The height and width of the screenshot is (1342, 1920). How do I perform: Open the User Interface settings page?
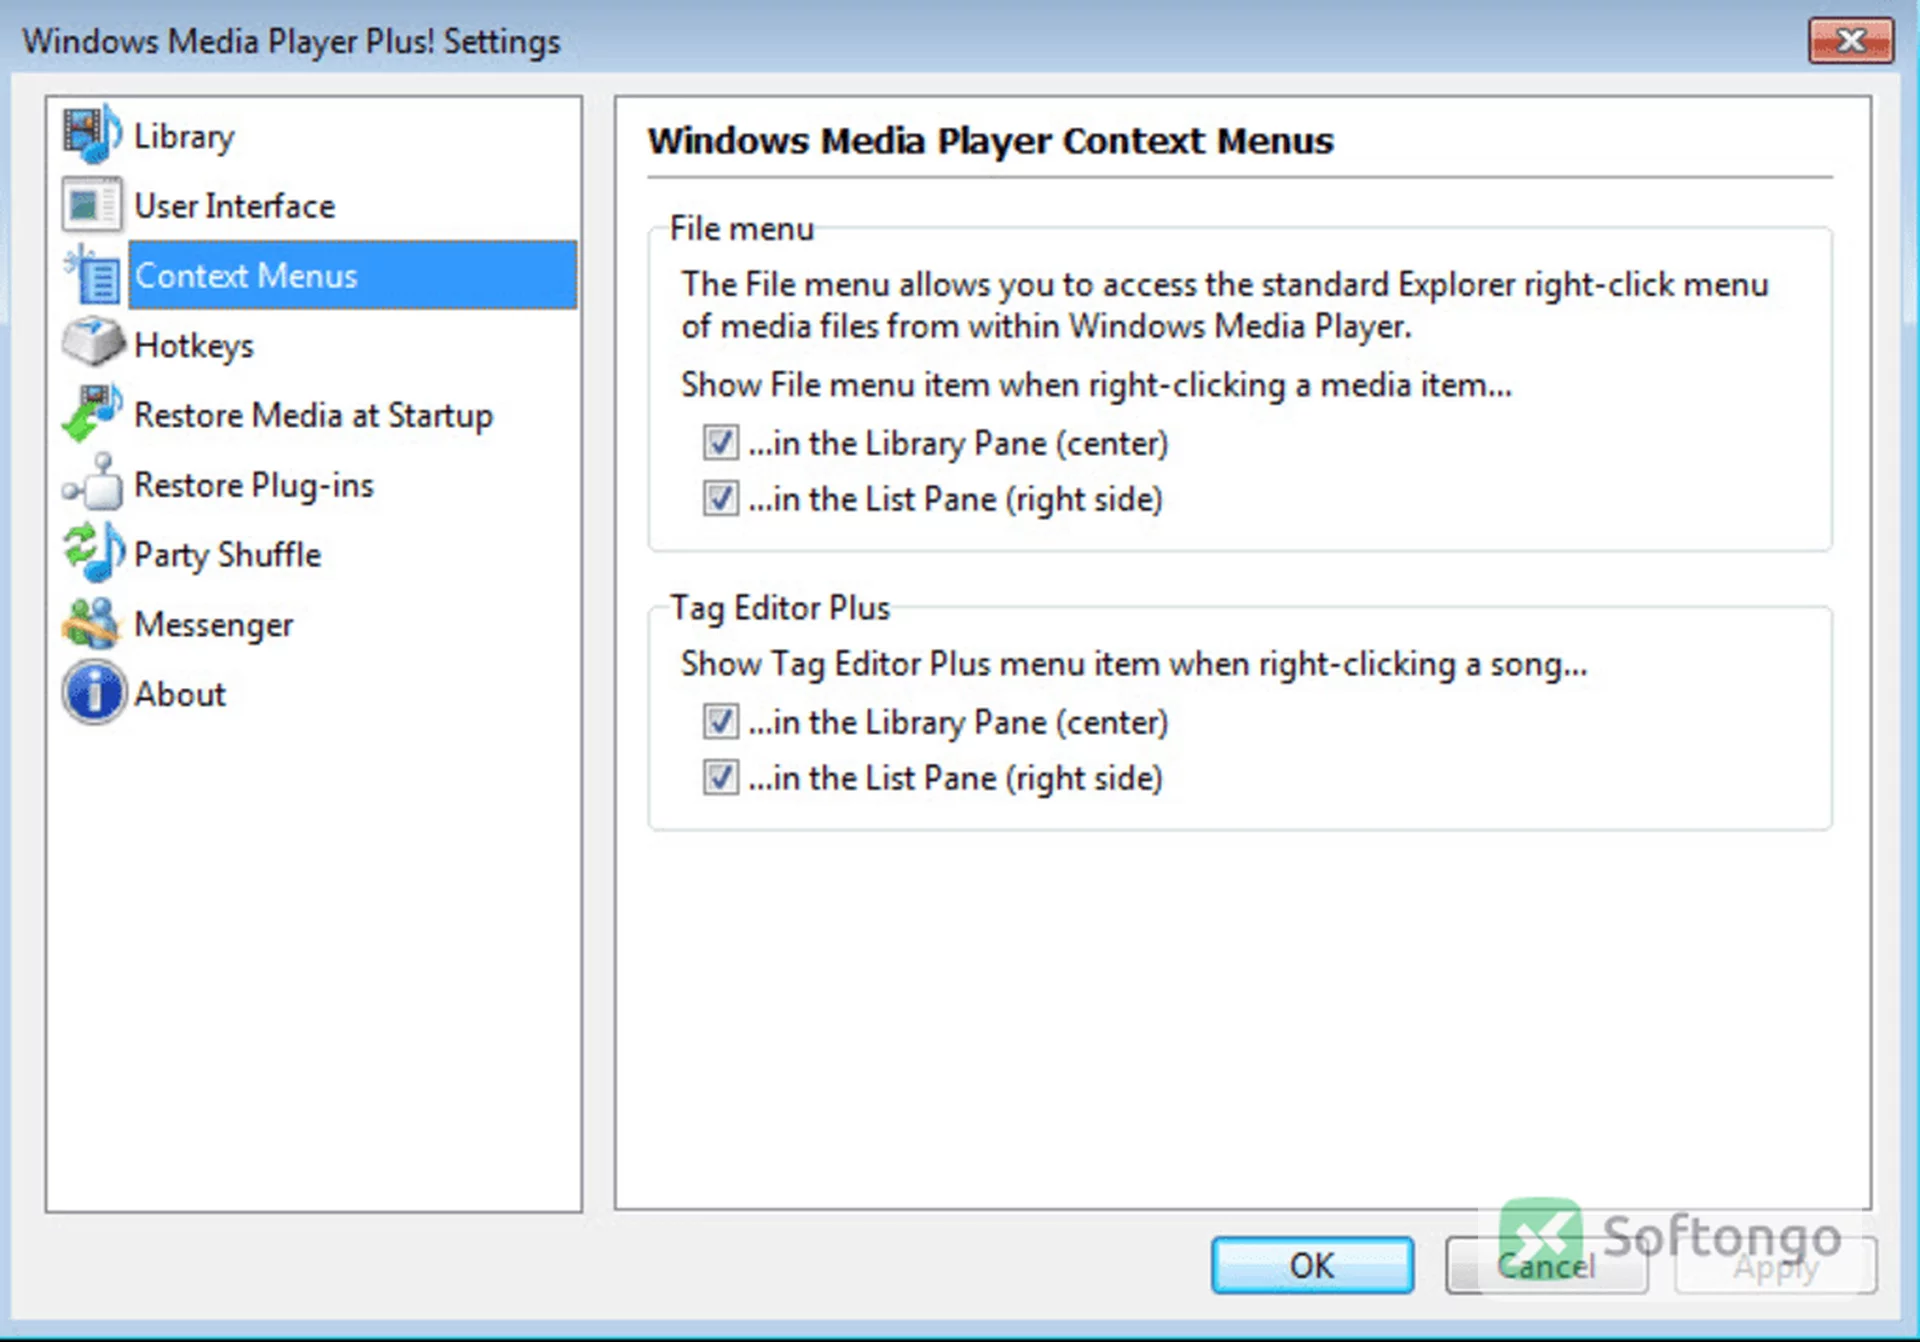(x=234, y=206)
